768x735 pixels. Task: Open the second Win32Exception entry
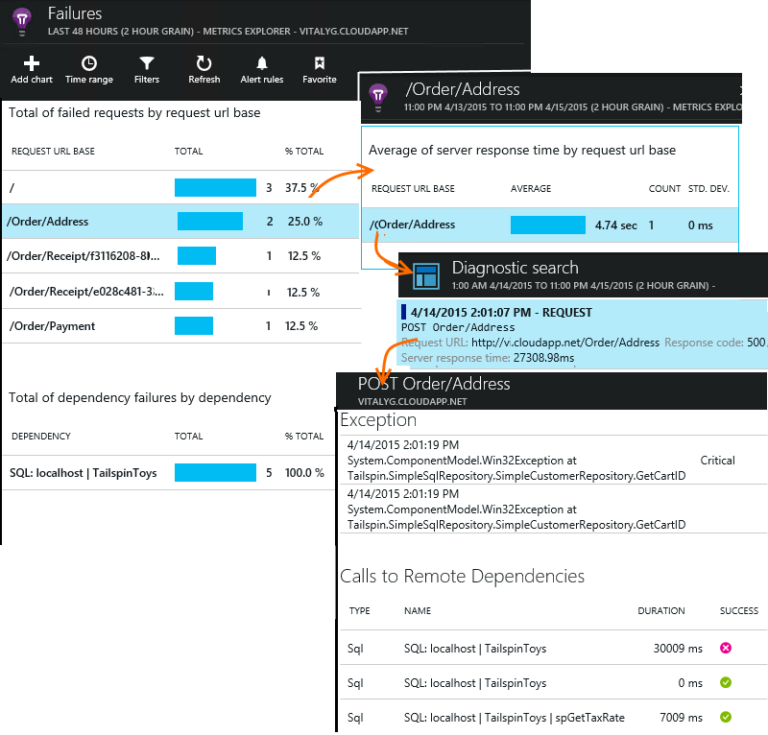click(x=553, y=509)
